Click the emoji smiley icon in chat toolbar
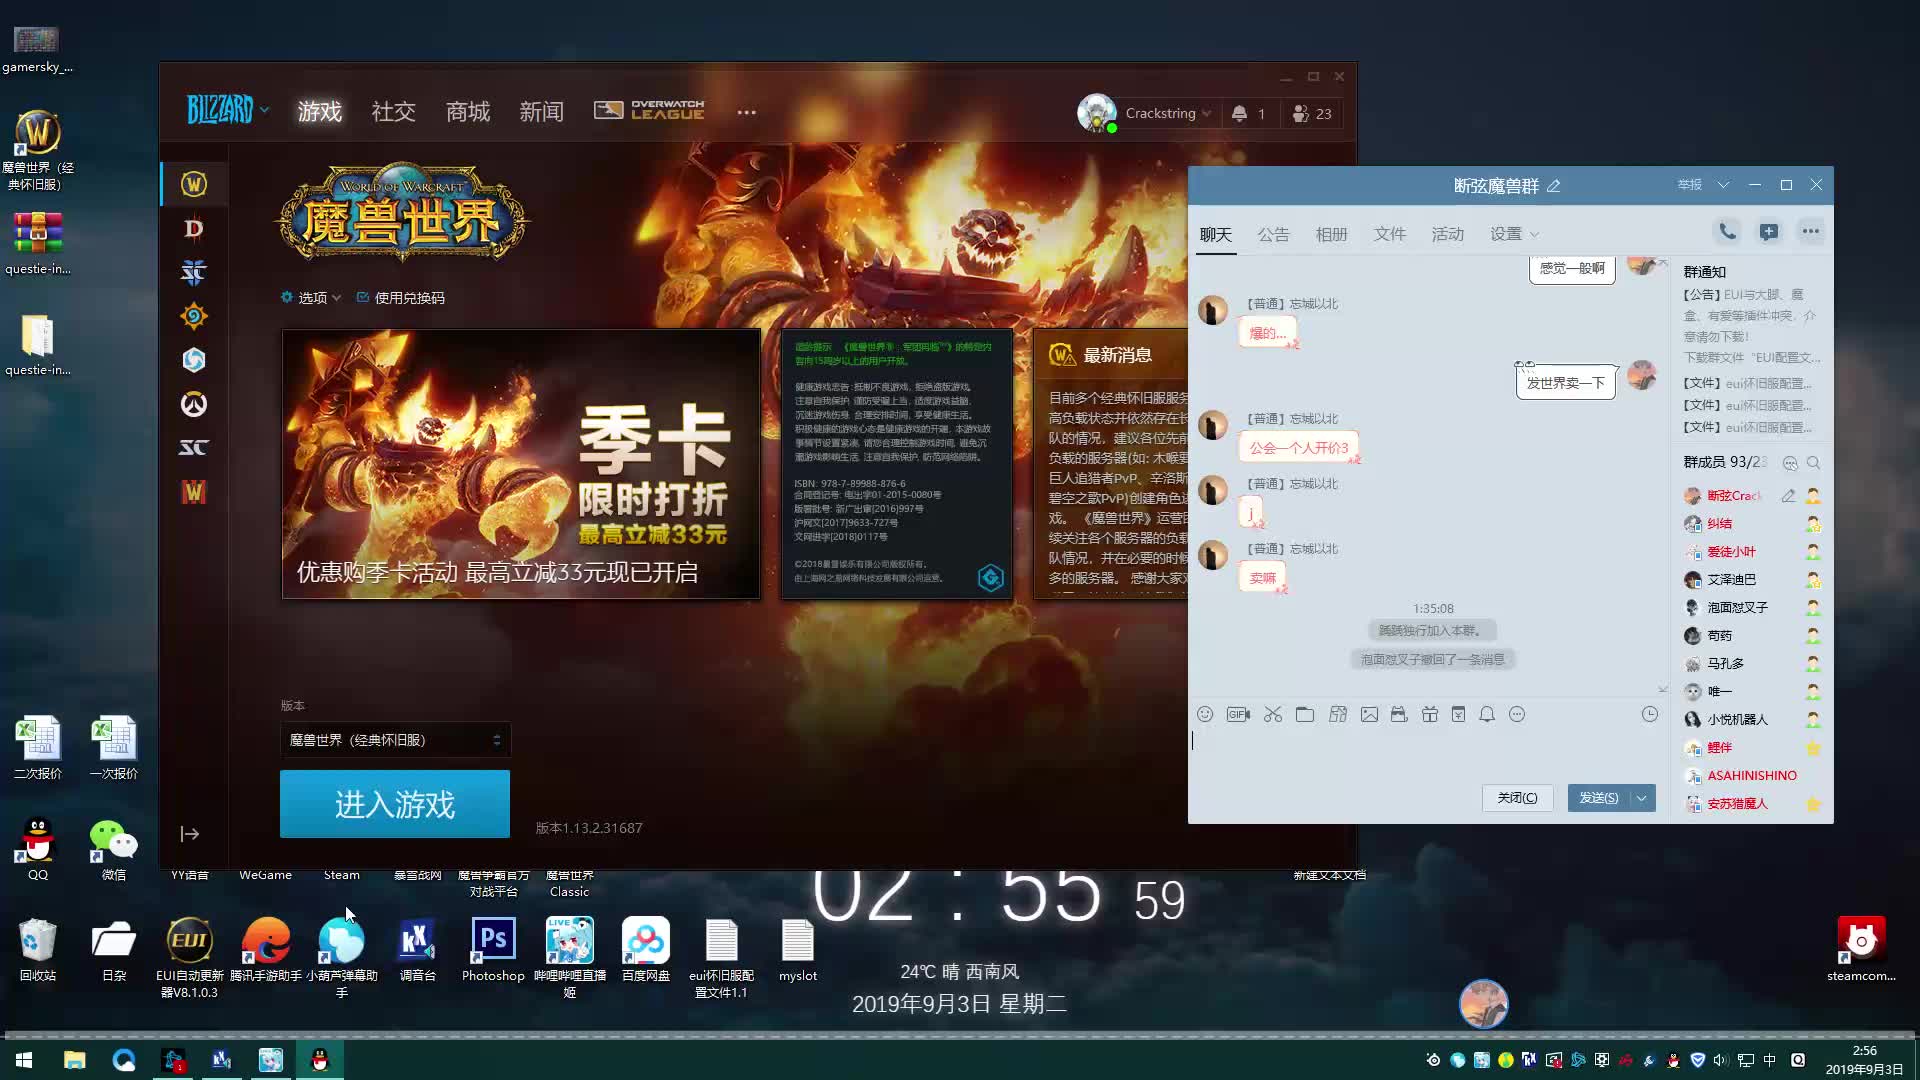The height and width of the screenshot is (1080, 1920). [1205, 714]
